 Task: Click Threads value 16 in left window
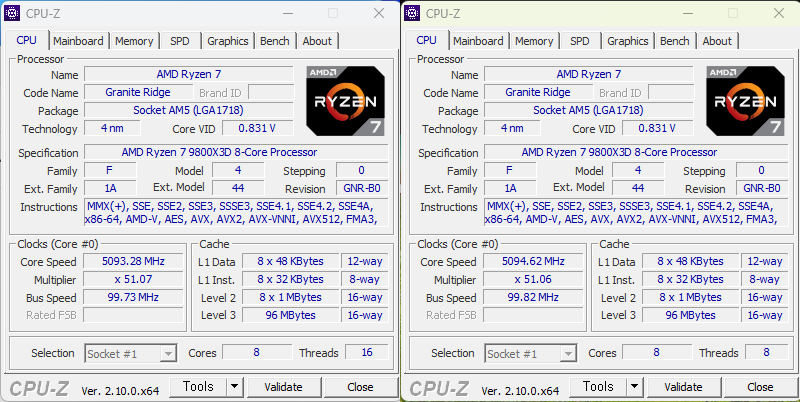pos(367,353)
